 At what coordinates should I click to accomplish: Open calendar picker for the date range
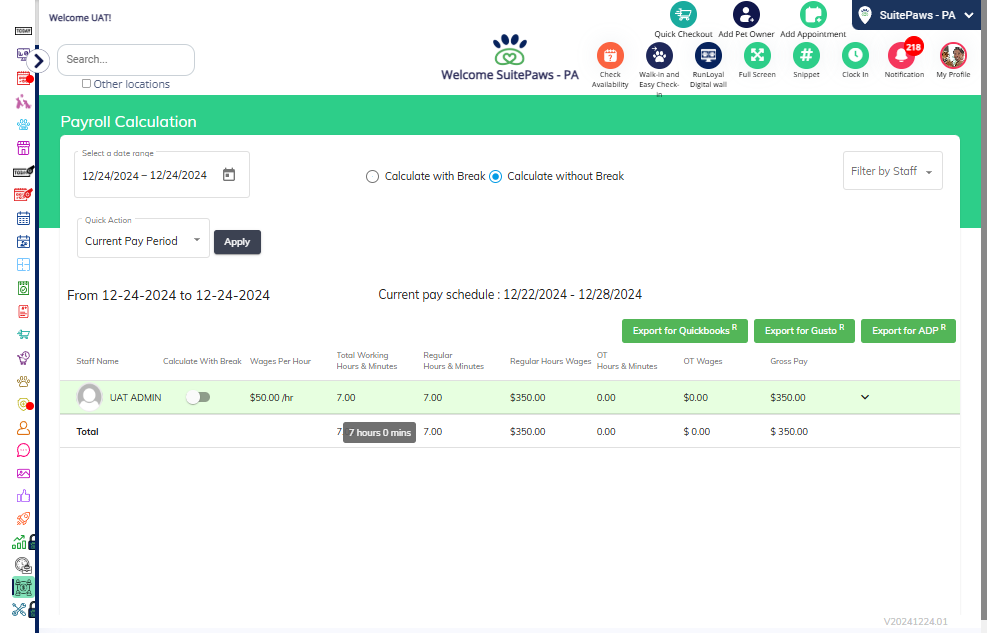click(229, 175)
